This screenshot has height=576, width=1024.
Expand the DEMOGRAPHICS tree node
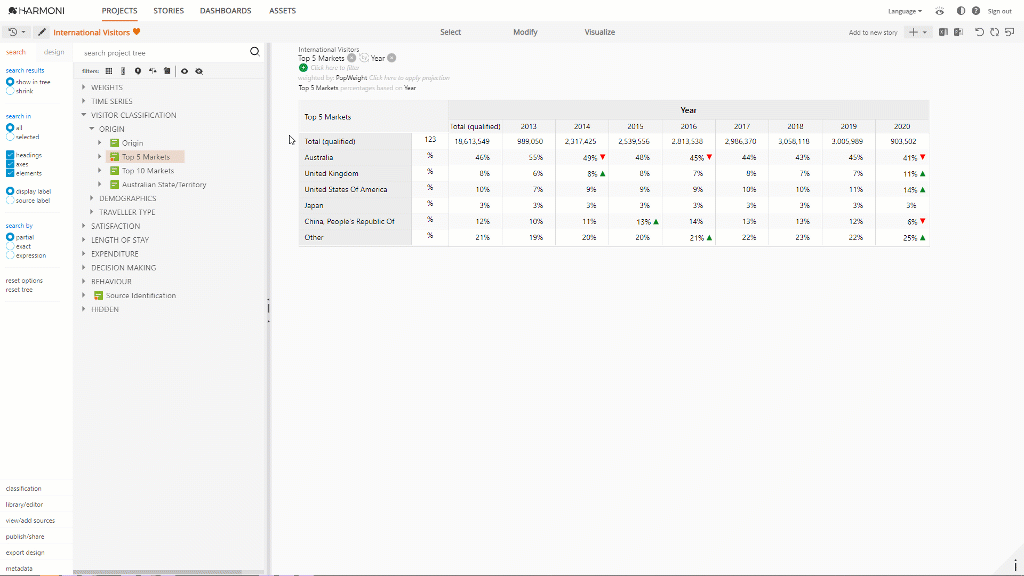click(x=92, y=198)
